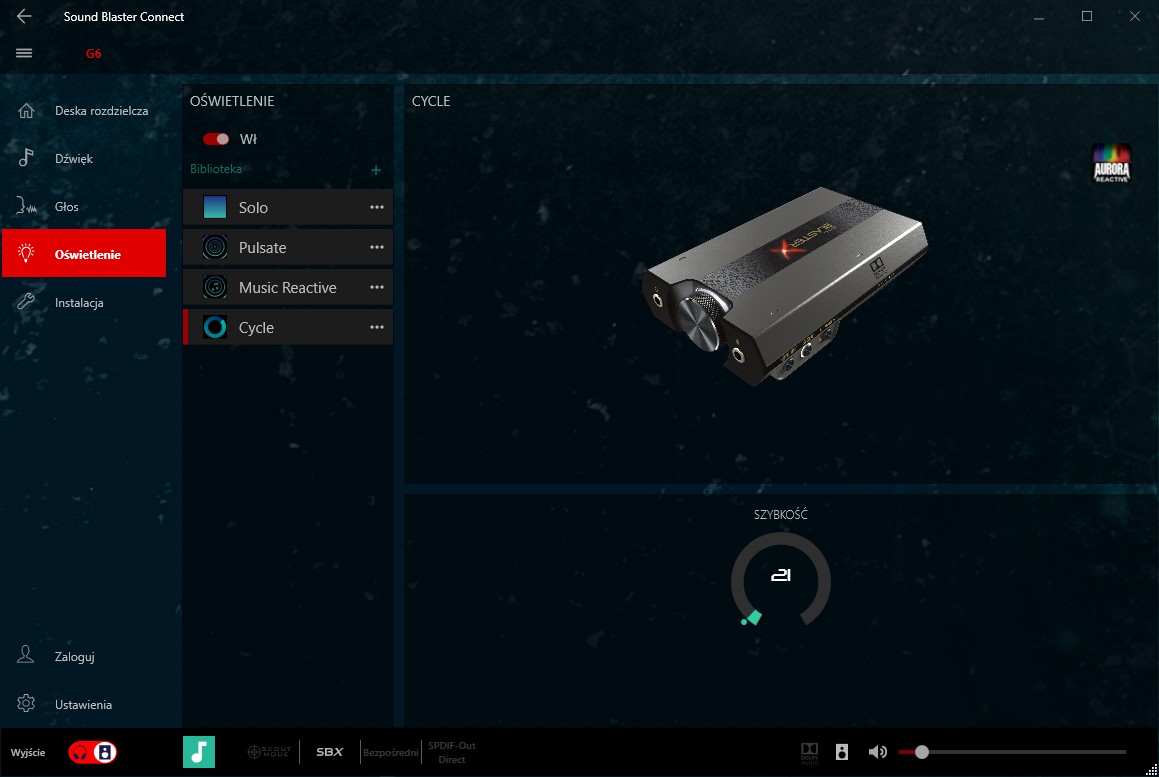Toggle the lighting Wł switch off

(216, 139)
